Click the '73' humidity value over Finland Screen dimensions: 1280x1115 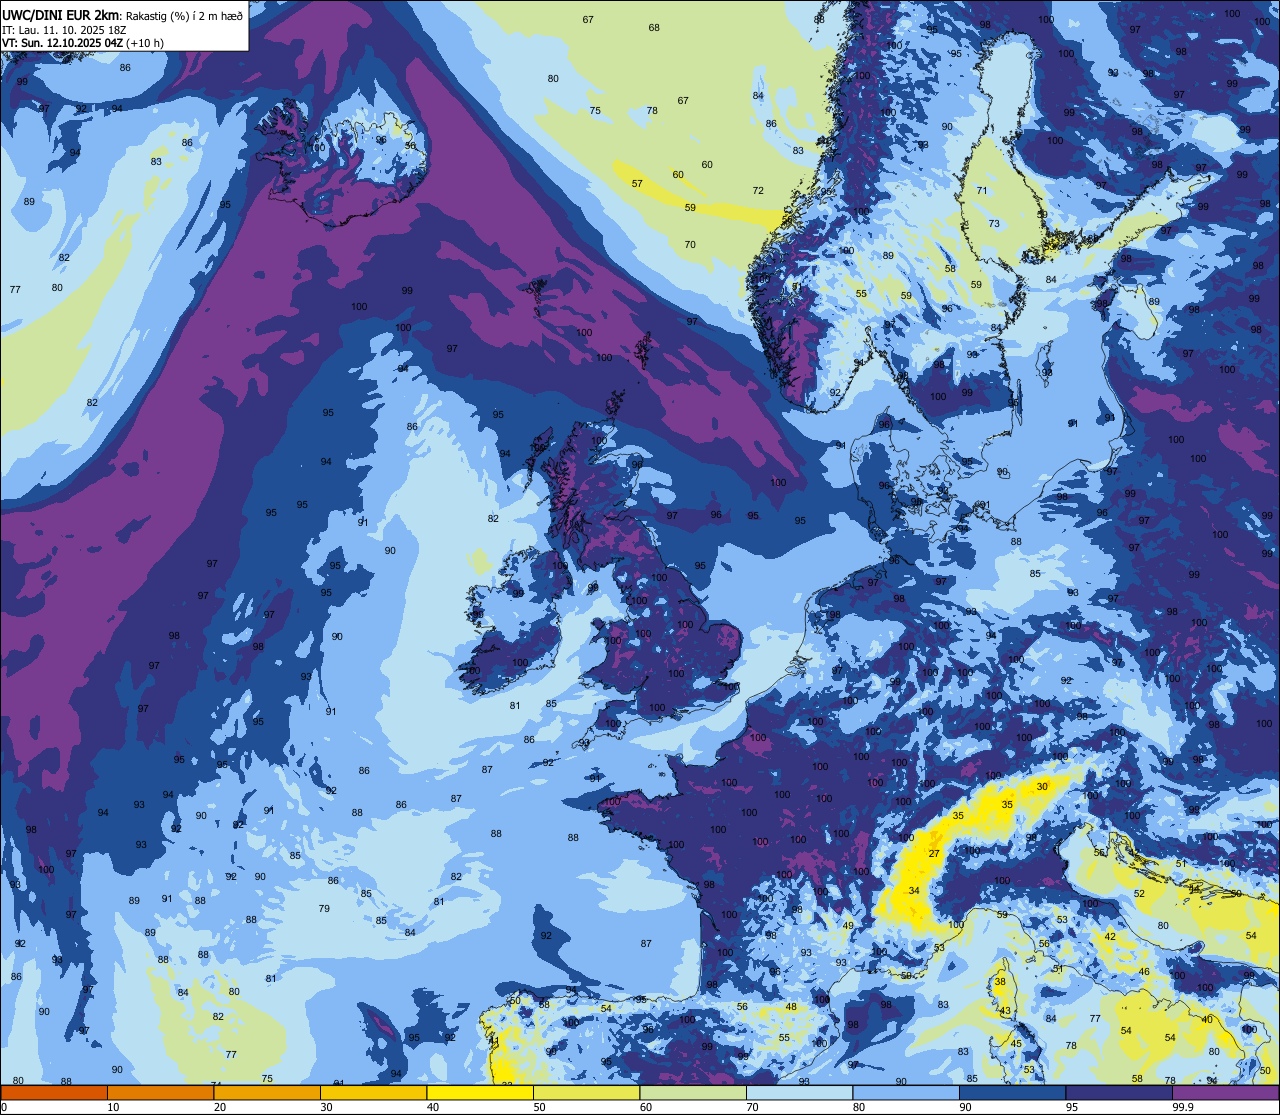pos(994,223)
